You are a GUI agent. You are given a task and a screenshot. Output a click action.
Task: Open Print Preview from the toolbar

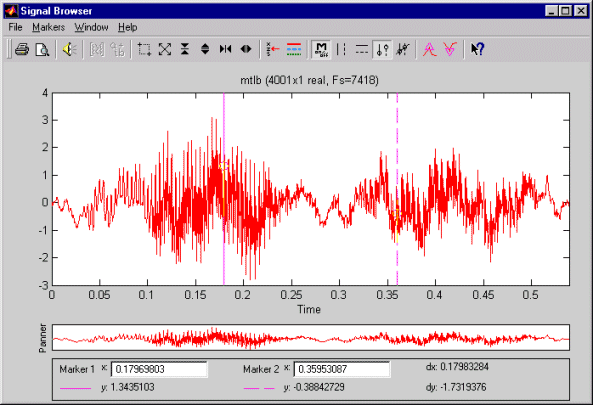pyautogui.click(x=42, y=49)
